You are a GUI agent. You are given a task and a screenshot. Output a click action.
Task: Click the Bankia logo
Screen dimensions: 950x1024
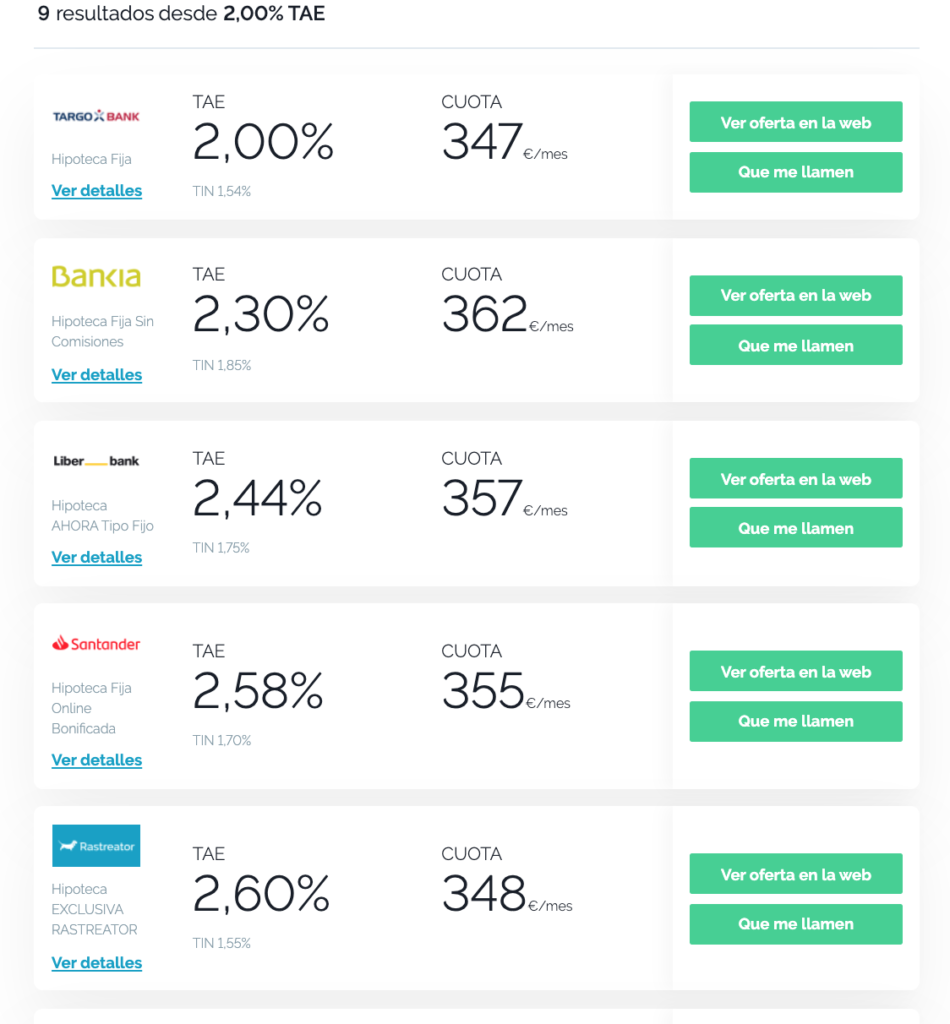click(96, 277)
